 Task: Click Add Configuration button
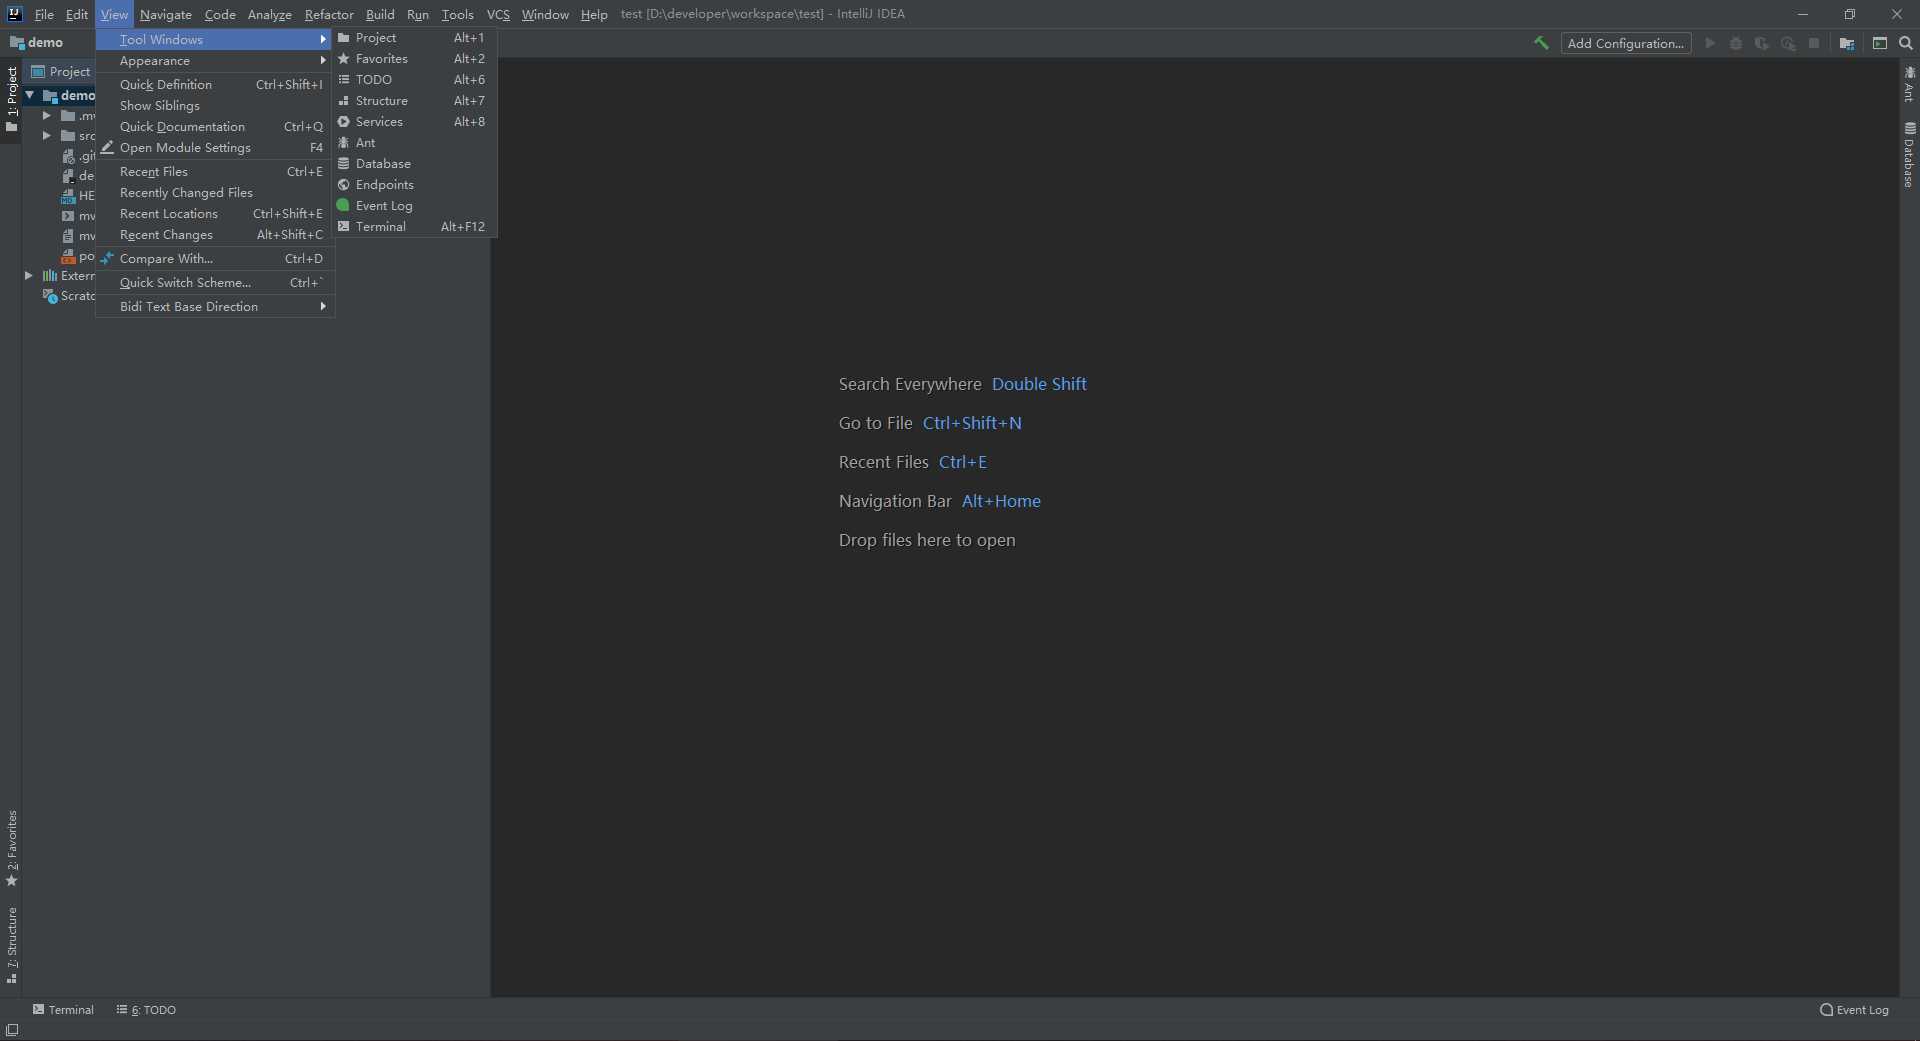tap(1625, 43)
